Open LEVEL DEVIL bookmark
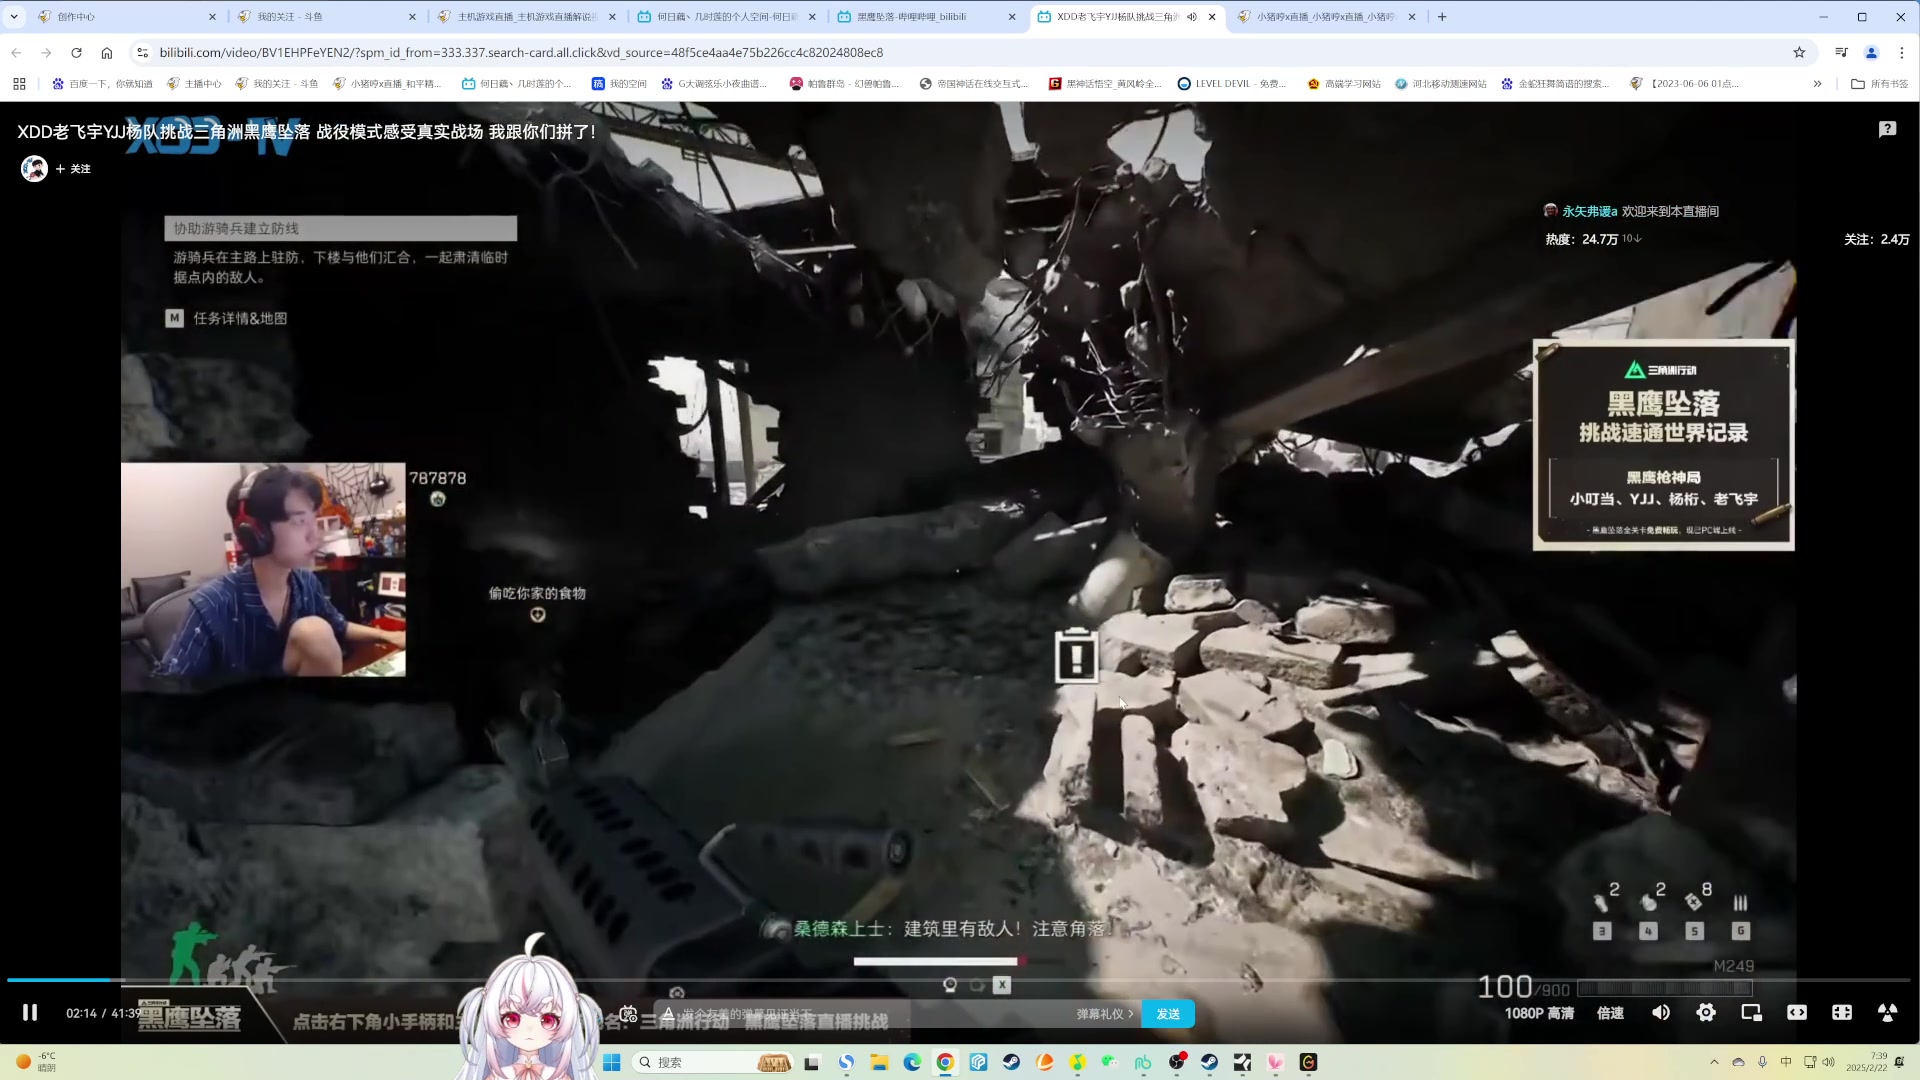Image resolution: width=1920 pixels, height=1080 pixels. (1231, 84)
